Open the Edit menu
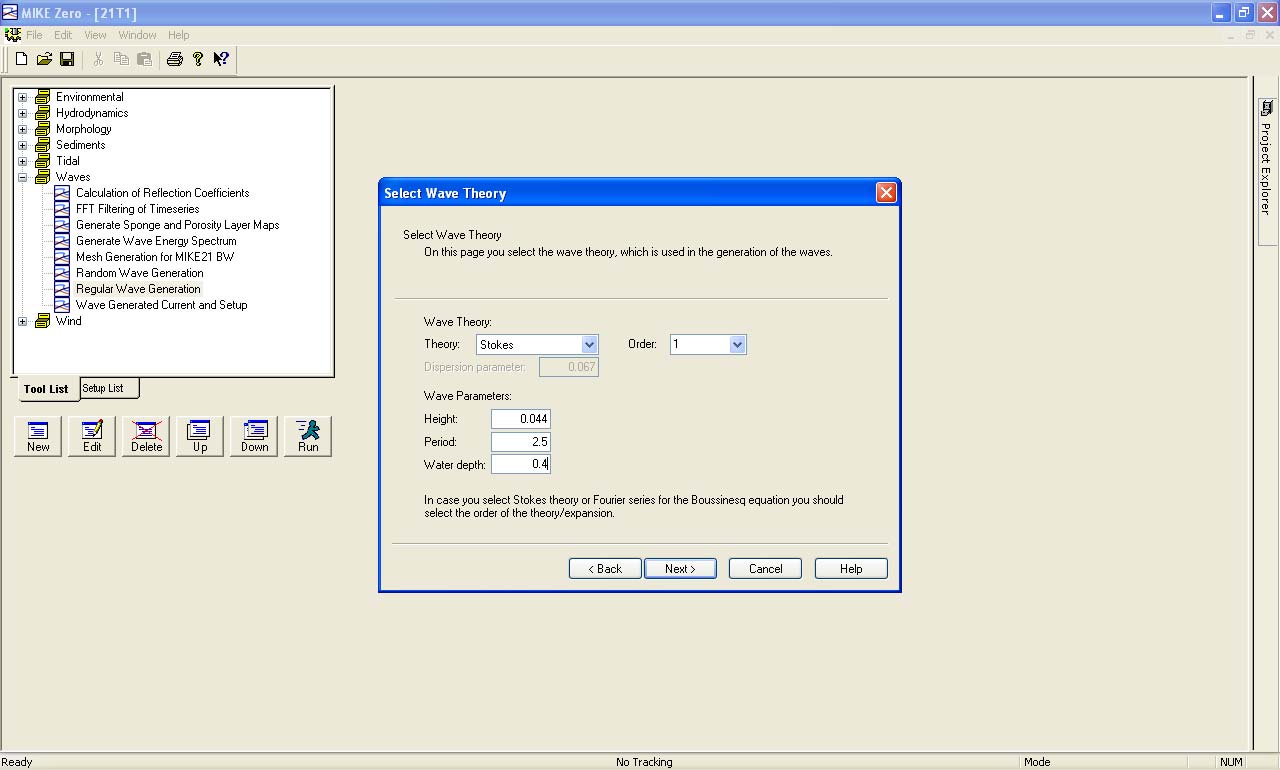 click(63, 35)
